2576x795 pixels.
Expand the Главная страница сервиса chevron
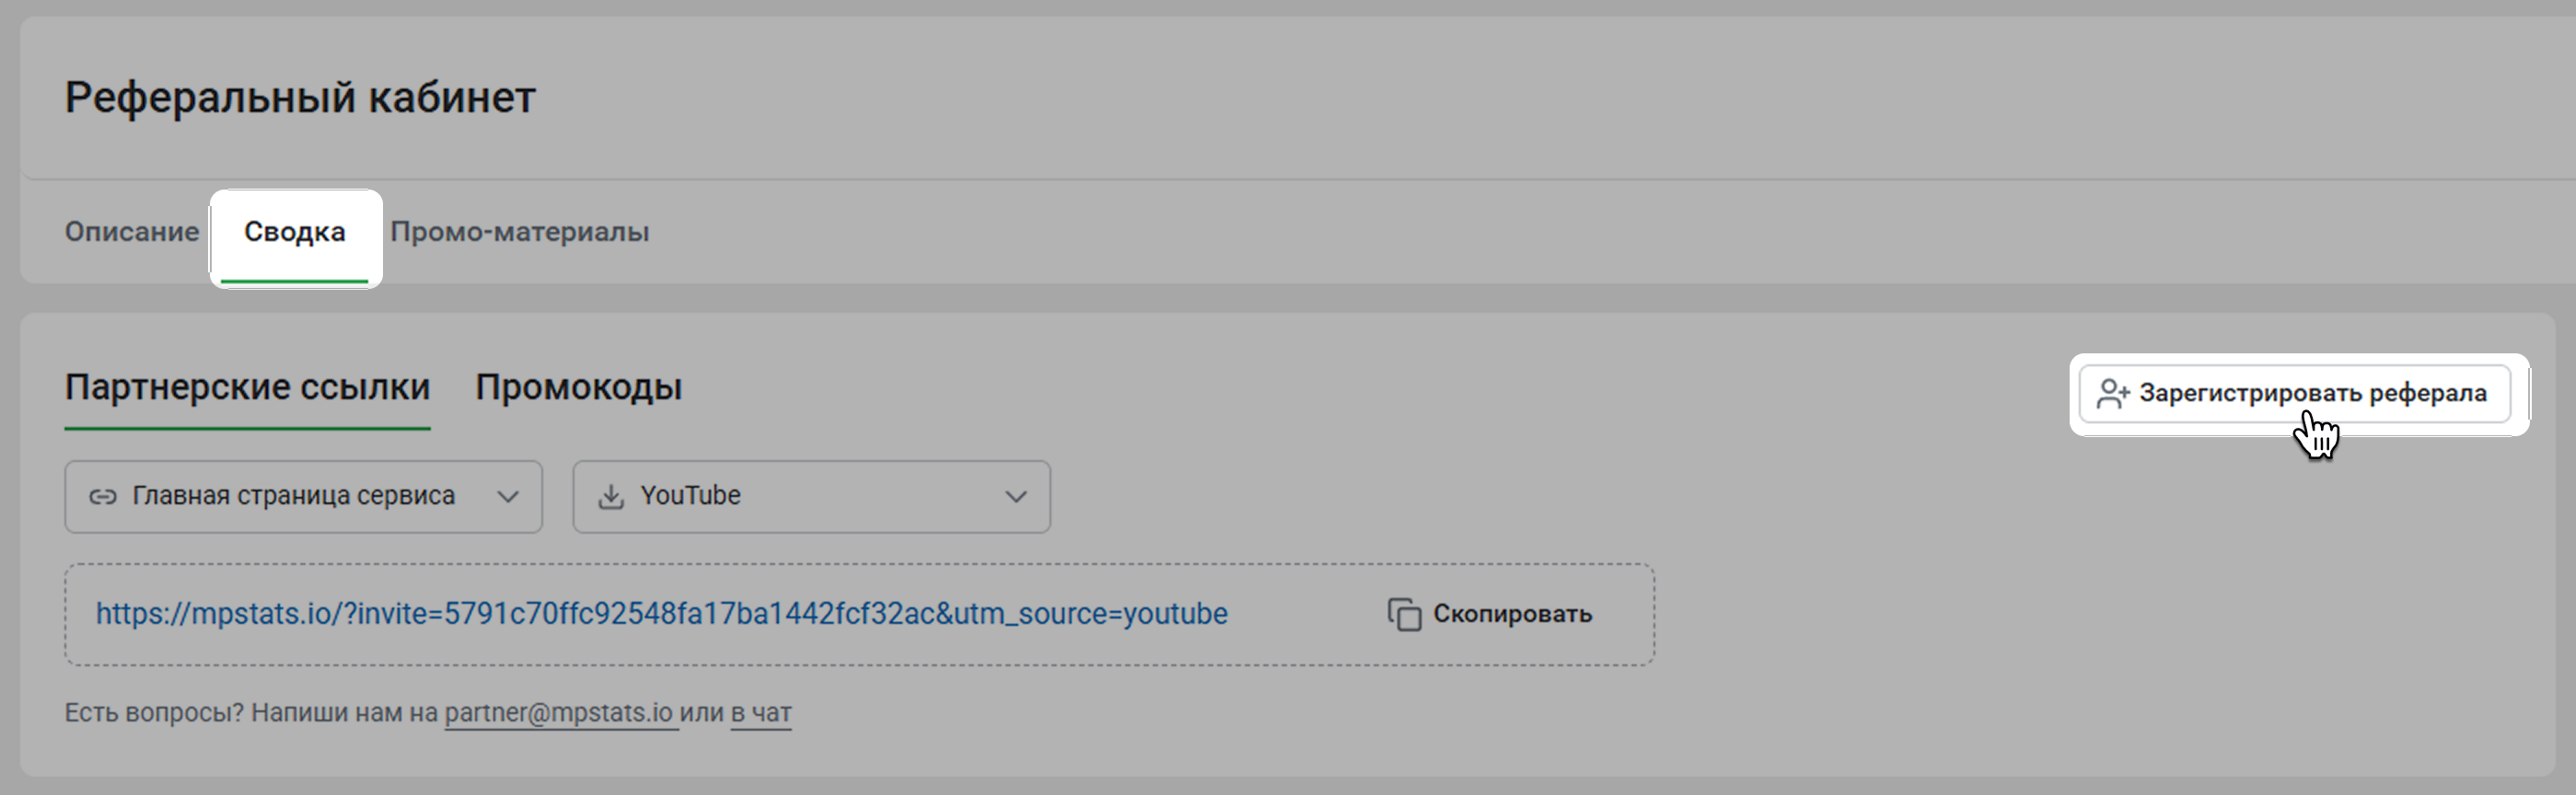pyautogui.click(x=508, y=497)
